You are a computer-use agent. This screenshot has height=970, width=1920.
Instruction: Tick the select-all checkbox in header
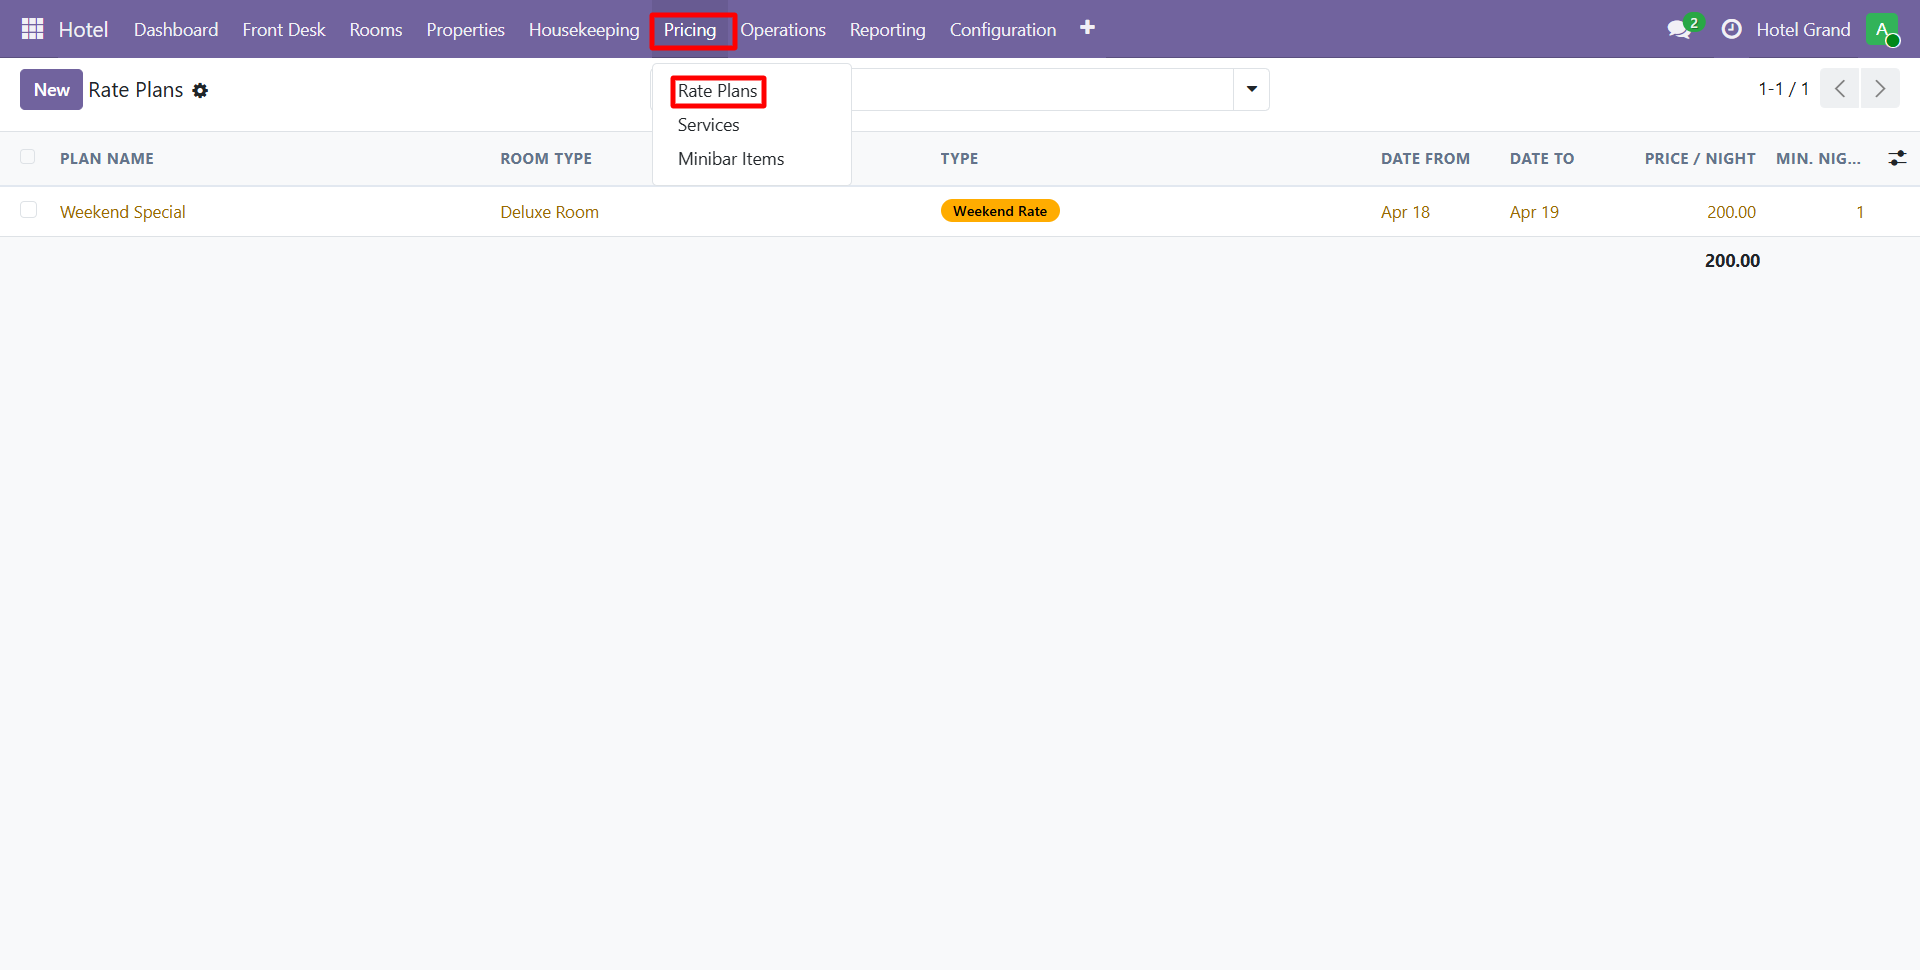[28, 157]
